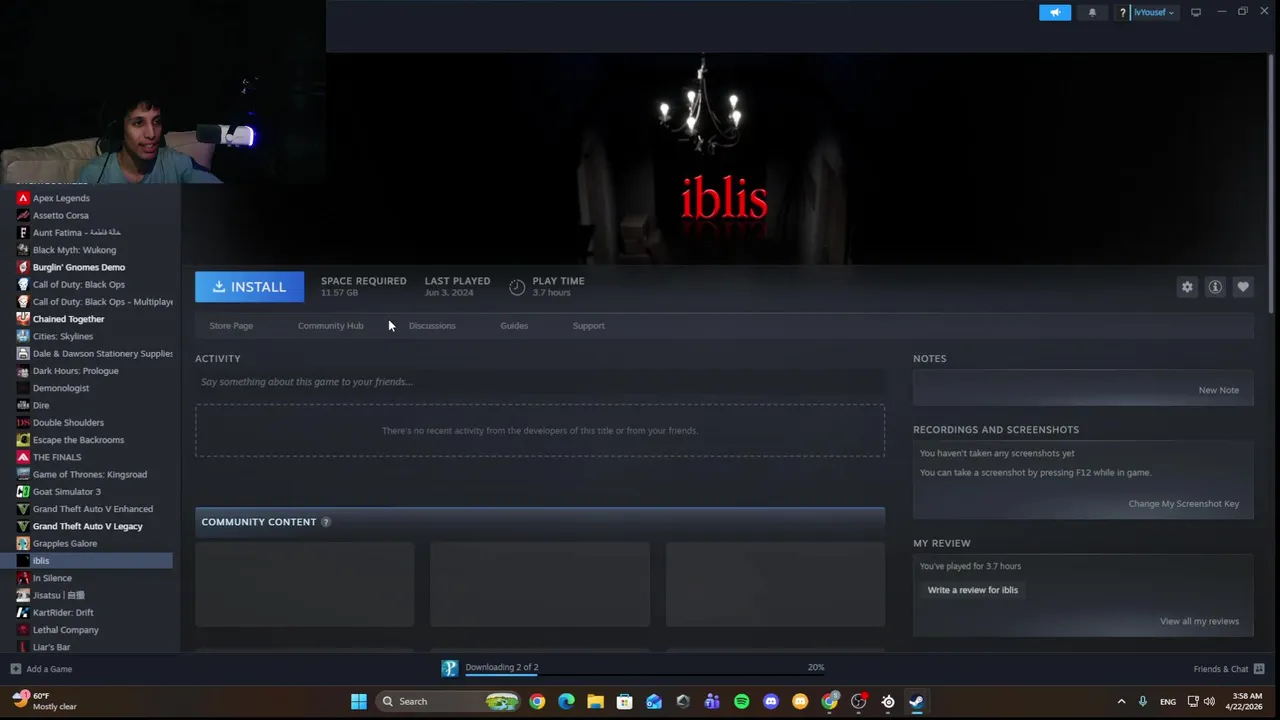
Task: Open Friends & Chat
Action: click(x=1228, y=669)
